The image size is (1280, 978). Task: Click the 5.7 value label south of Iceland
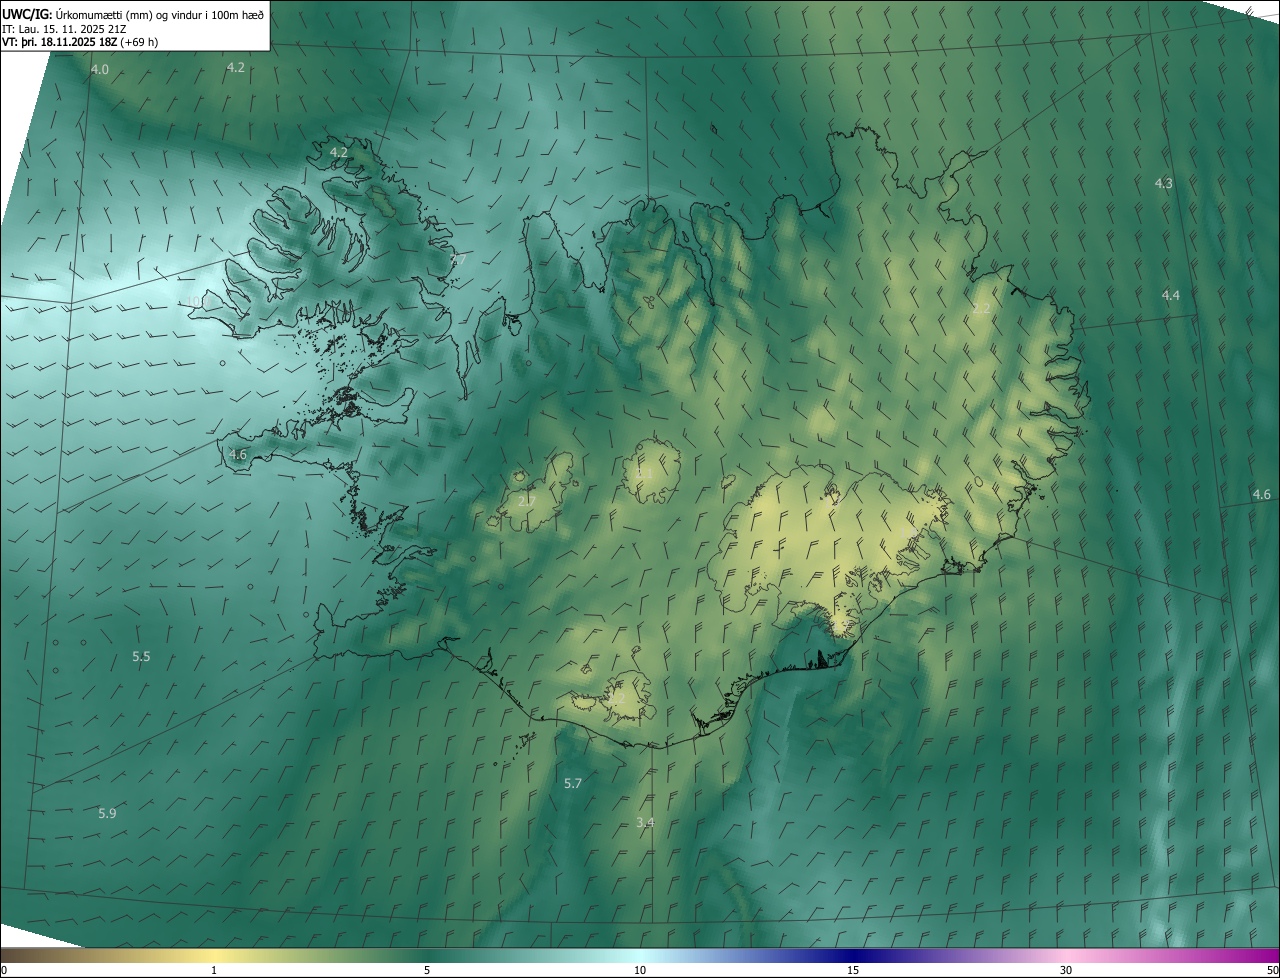pos(573,784)
